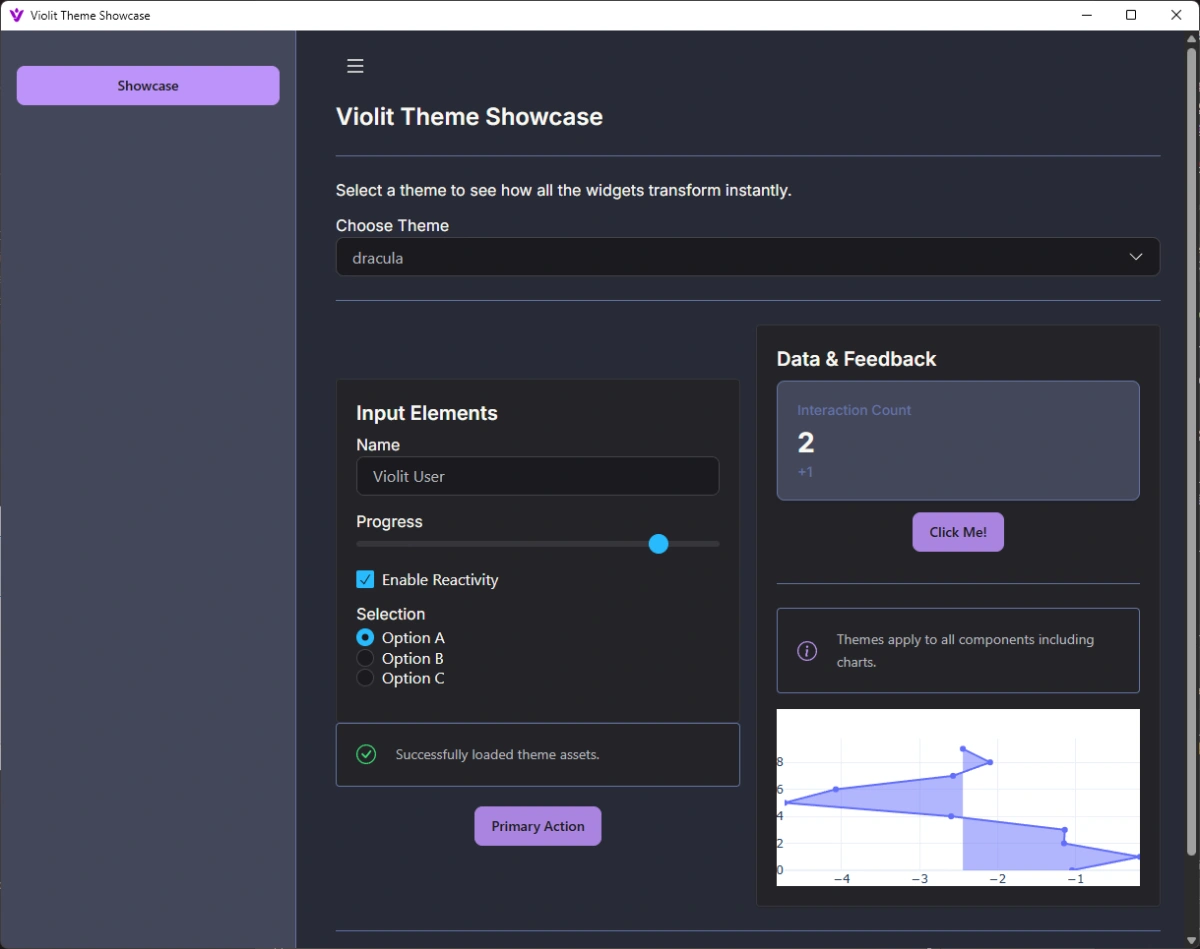Click the Choose Theme chevron arrow
The height and width of the screenshot is (949, 1200).
click(1135, 257)
